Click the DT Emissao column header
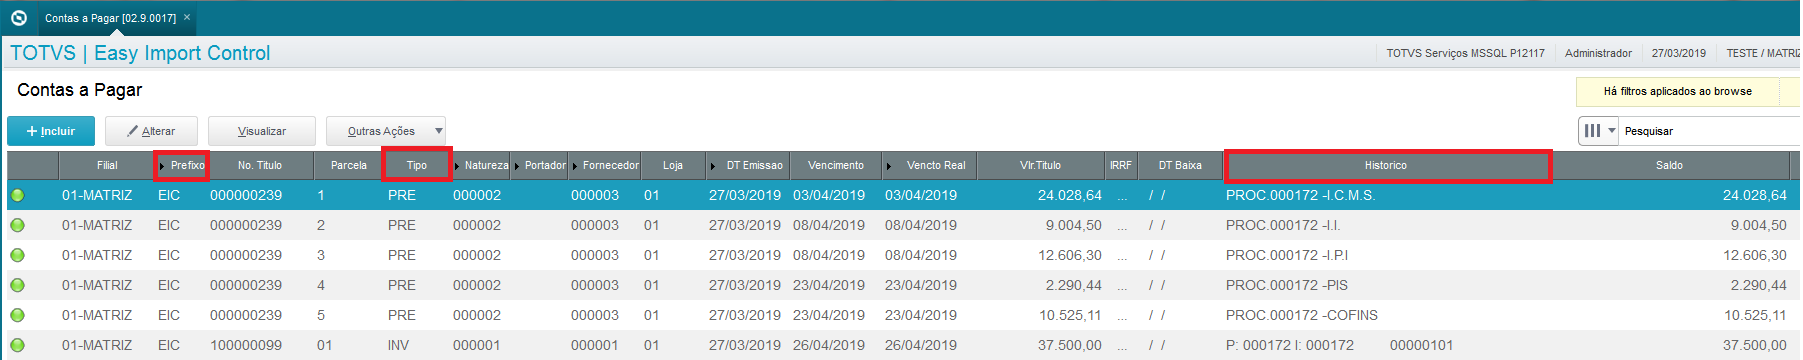 tap(747, 165)
